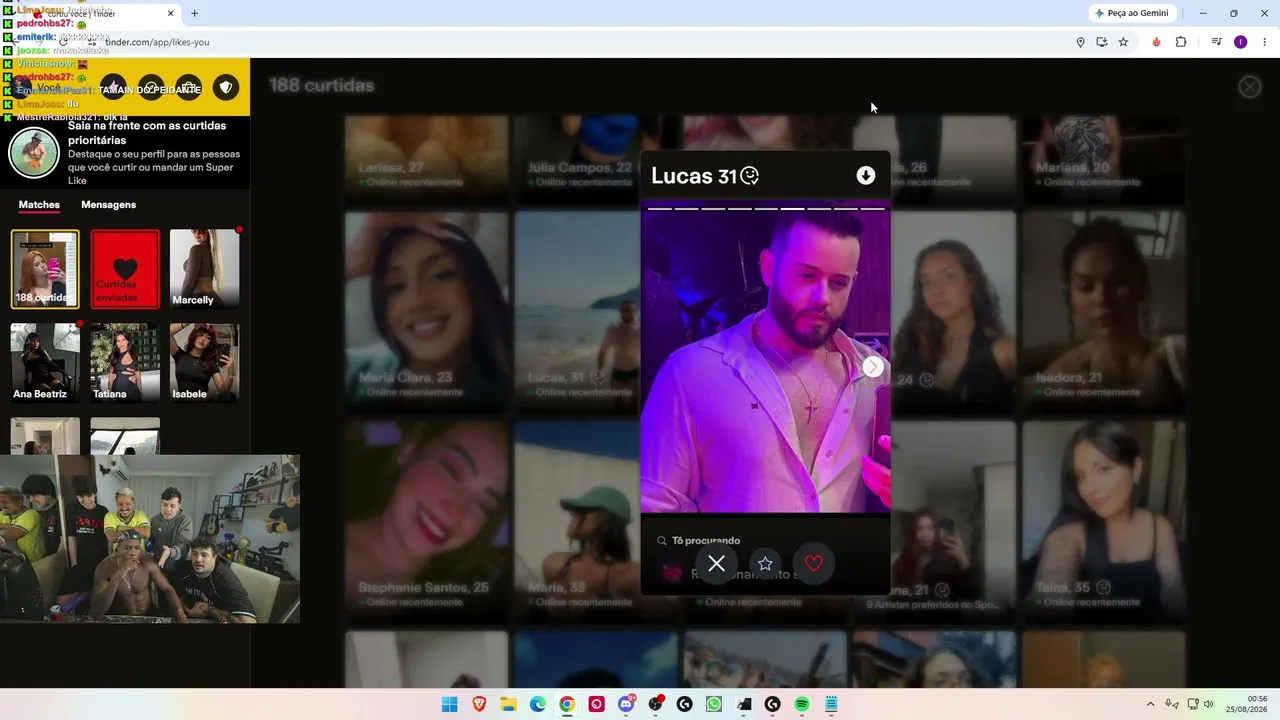The image size is (1280, 720).
Task: Open WhatsApp from the taskbar
Action: pos(713,704)
